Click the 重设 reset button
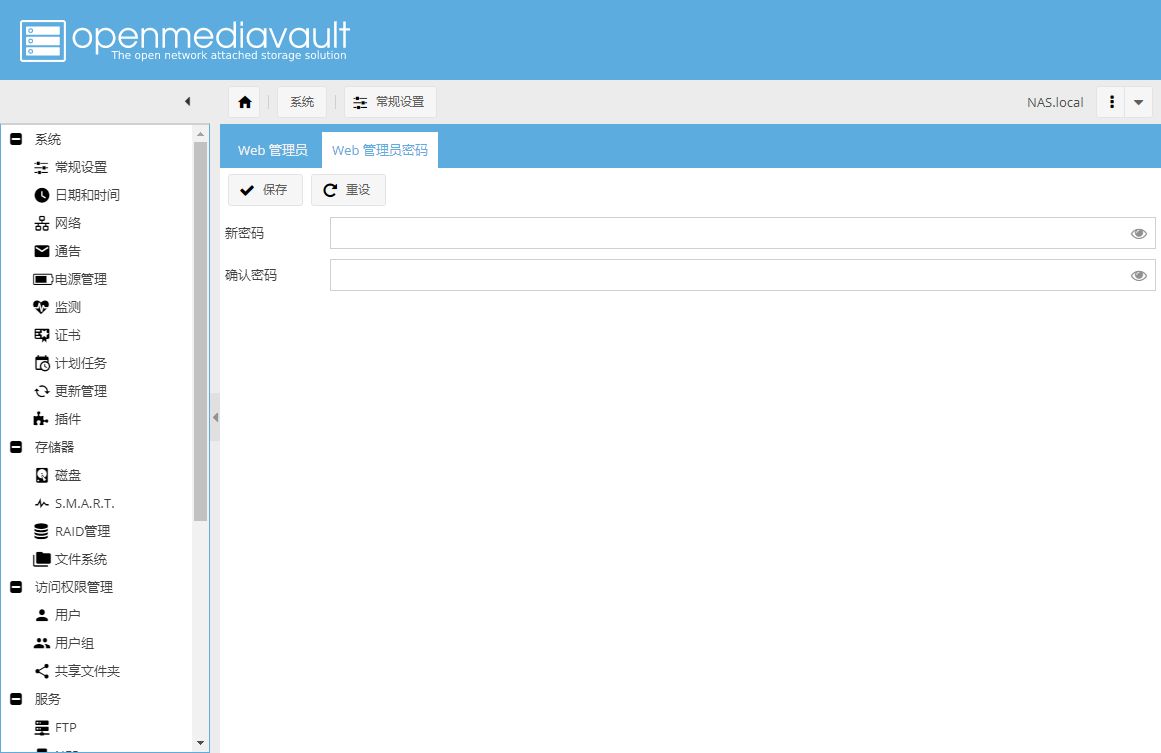Viewport: 1161px width, 753px height. pyautogui.click(x=348, y=190)
